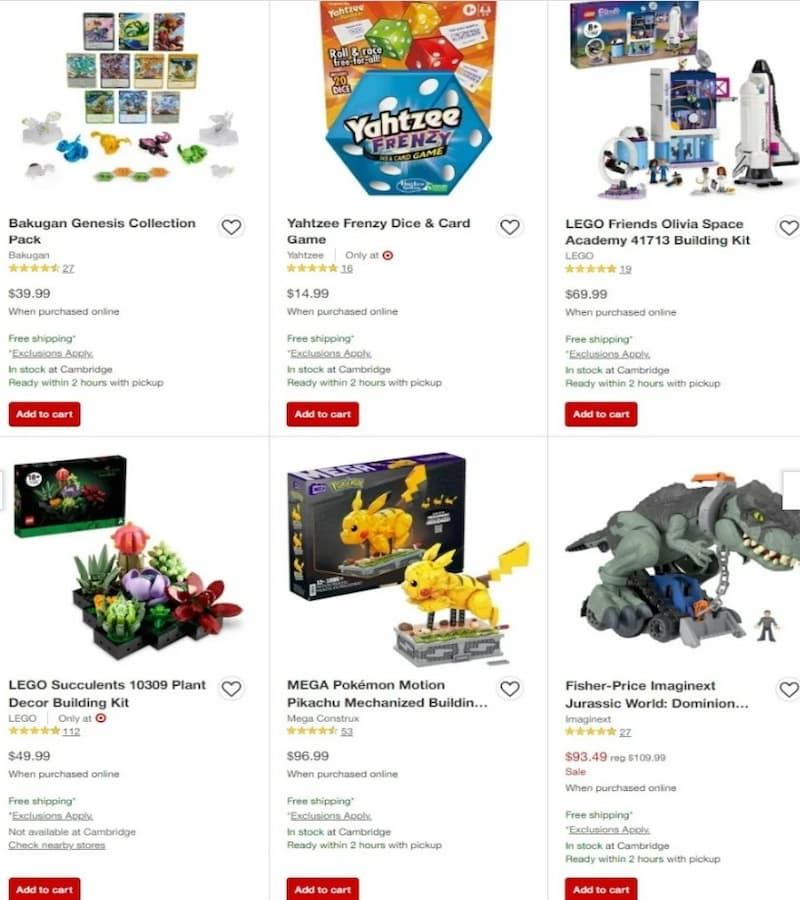Add MEGA Pokémon Motion Pikachu to cart
Screen dimensions: 800x900
(x=323, y=889)
